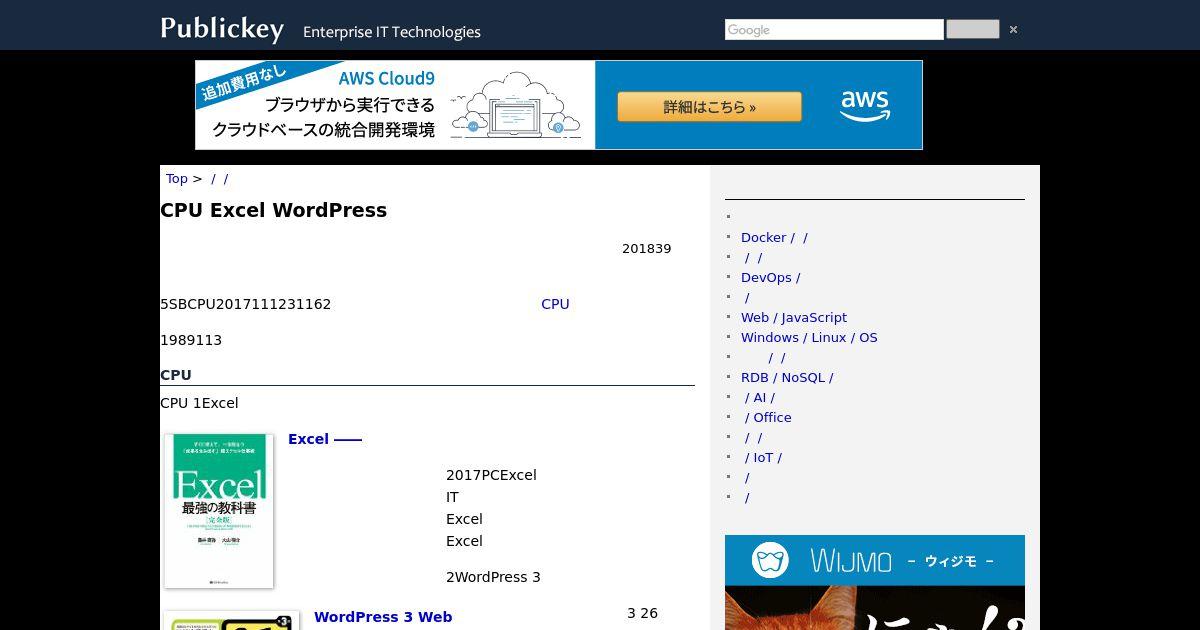
Task: Click the orange 詳細はこちら button
Action: coord(709,107)
